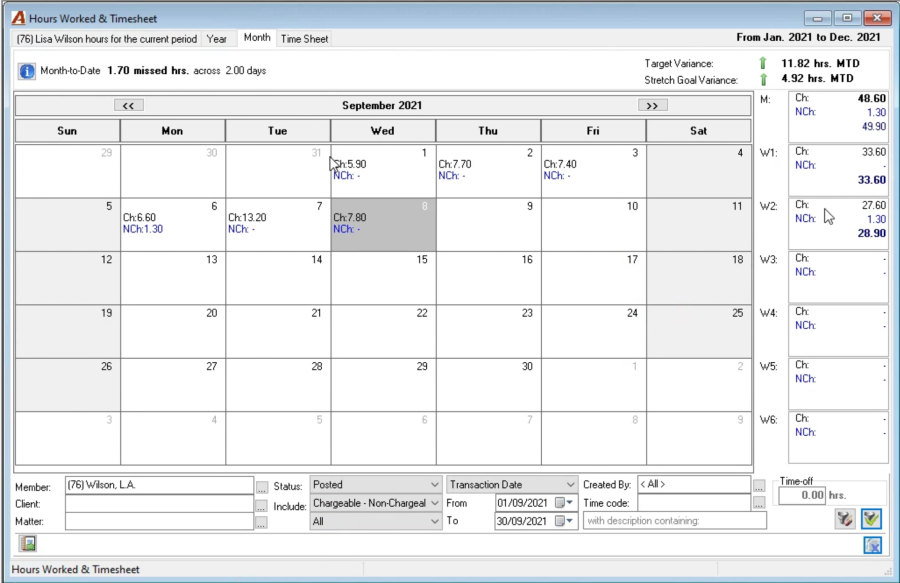This screenshot has height=583, width=900.
Task: Expand the Include Chargeable - Non-Chargeable dropdown
Action: coord(435,503)
